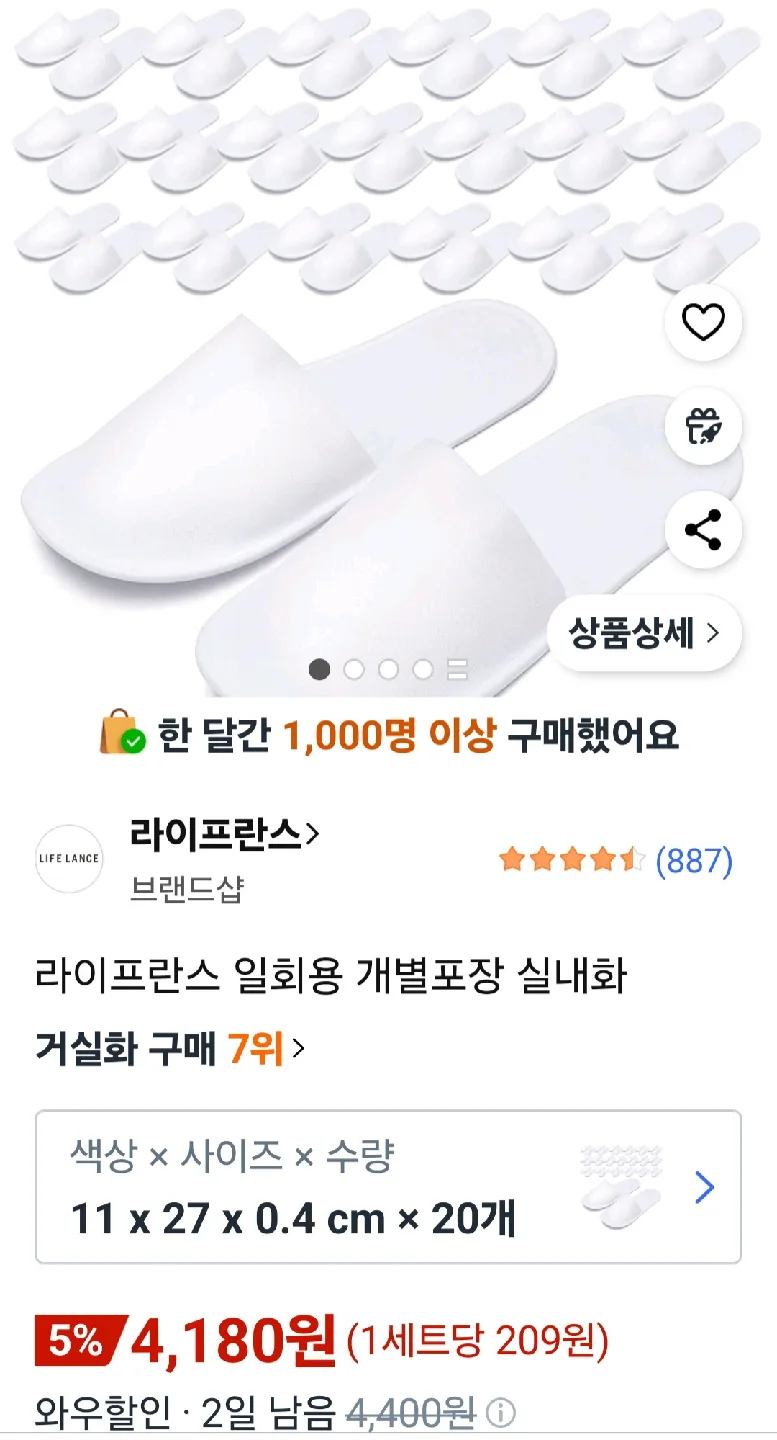Screen dimensions: 777x1440
Task: Tap the option slippers thumbnail
Action: pos(621,1187)
